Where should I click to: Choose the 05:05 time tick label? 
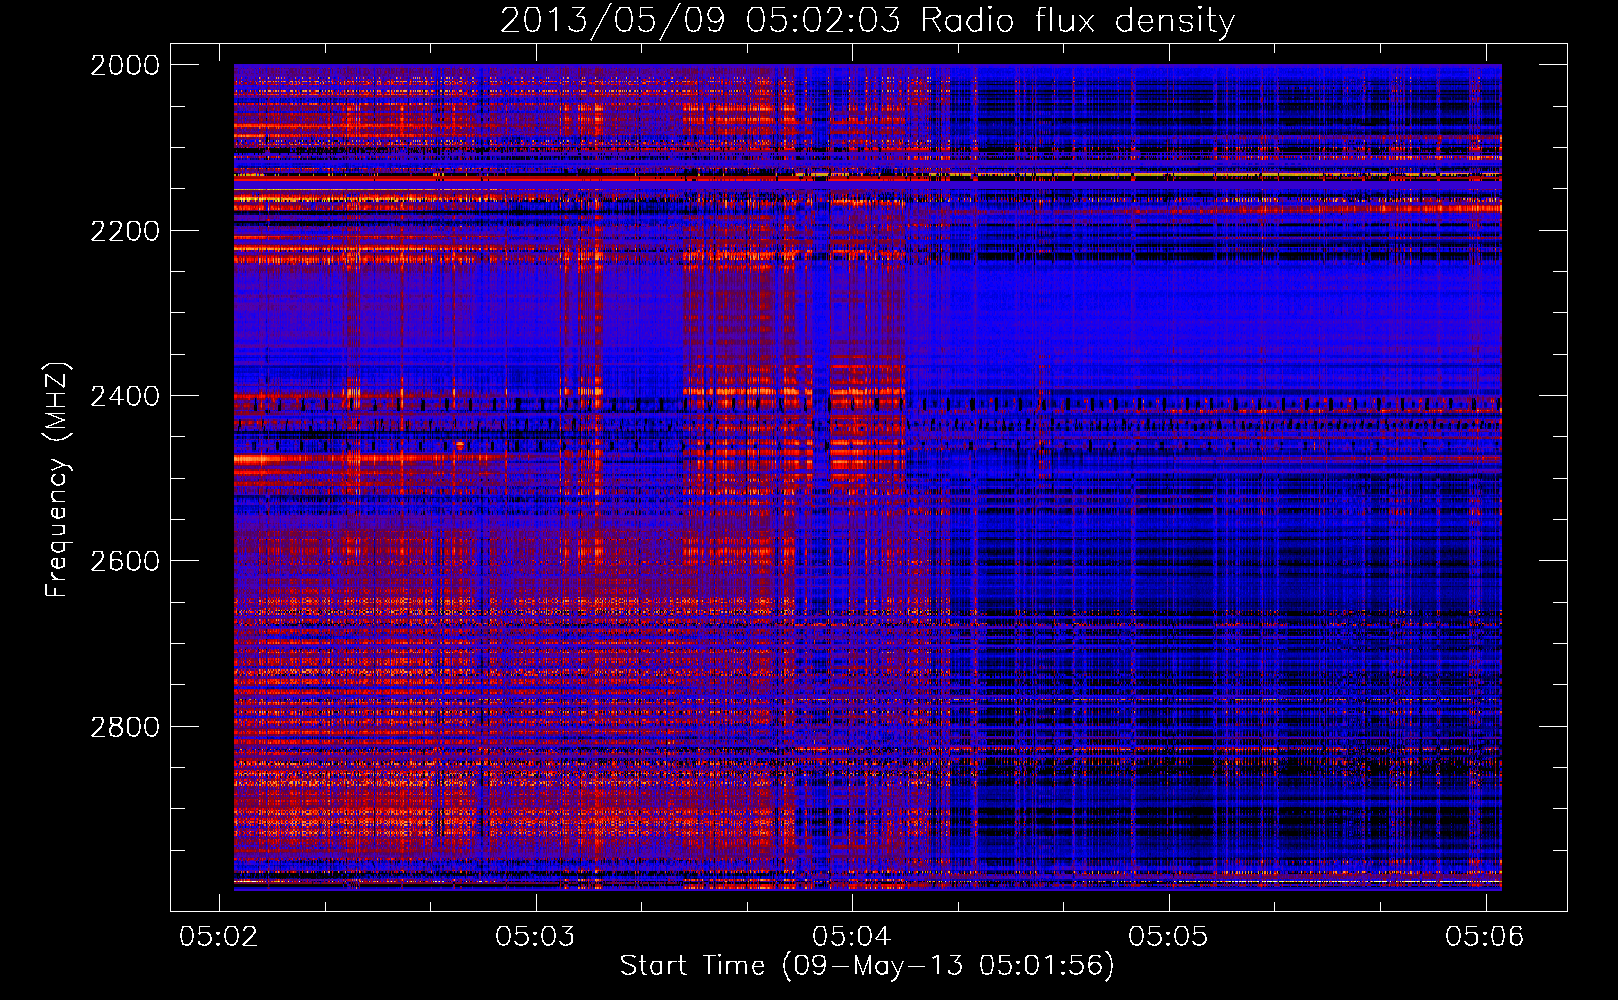(x=1168, y=936)
